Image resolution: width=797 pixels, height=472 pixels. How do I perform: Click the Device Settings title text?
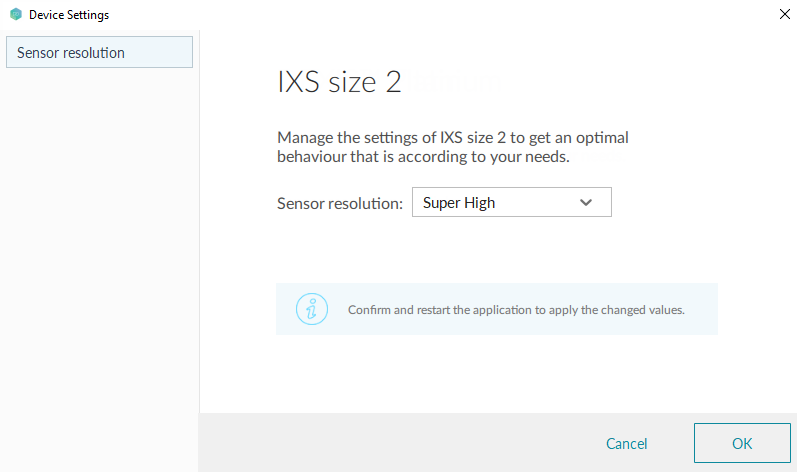click(69, 15)
